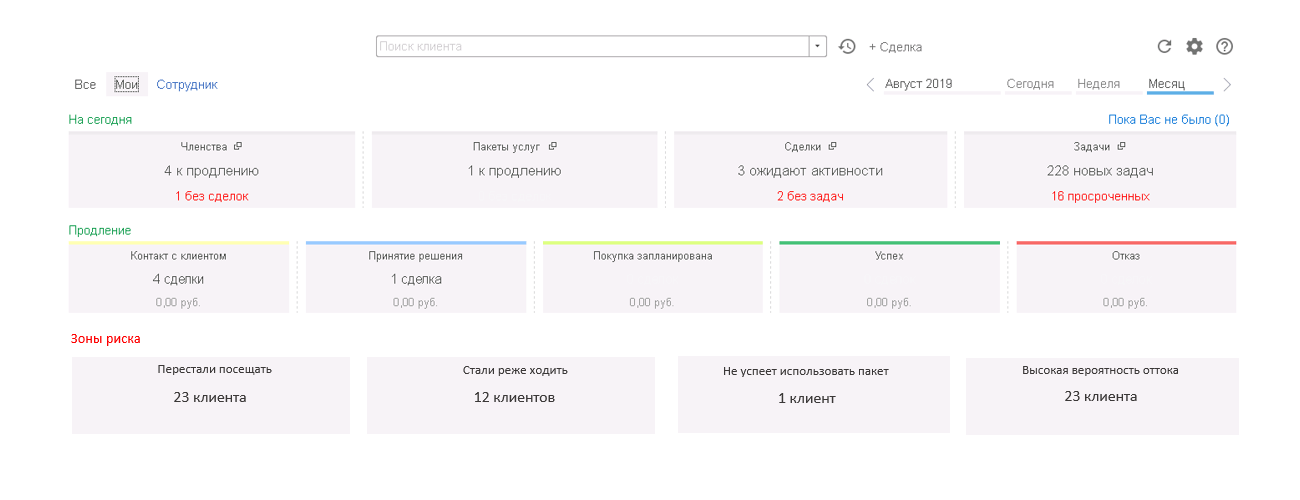
Task: Open Членства in new window icon
Action: pos(238,146)
